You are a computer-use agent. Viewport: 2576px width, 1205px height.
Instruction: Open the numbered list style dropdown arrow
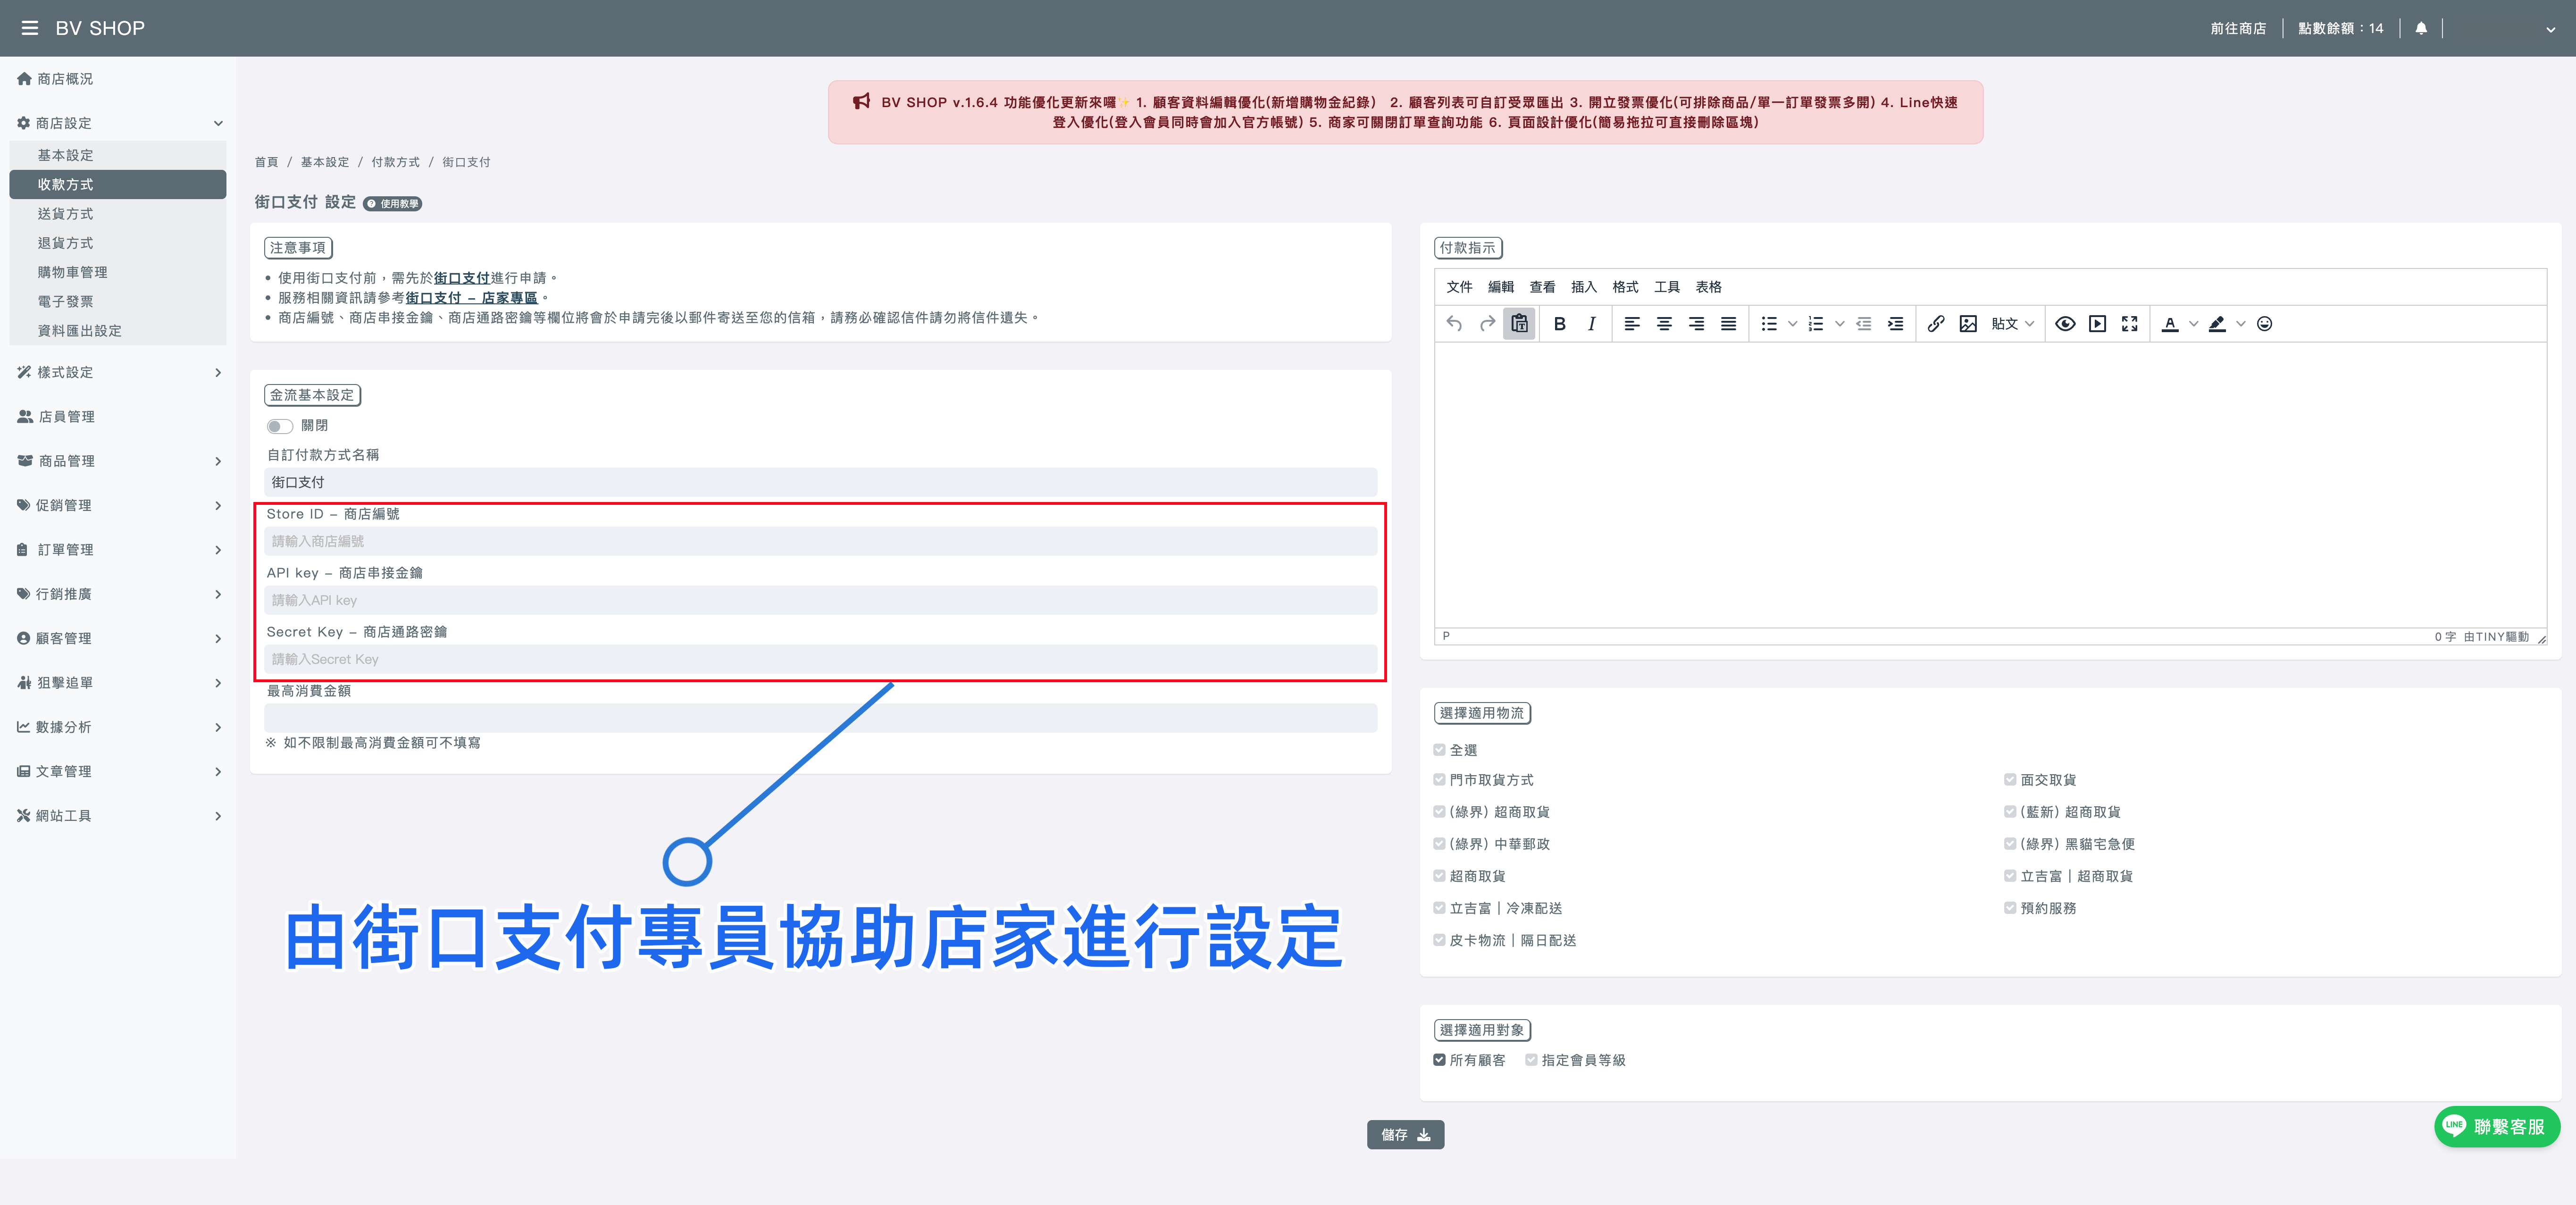(x=1839, y=323)
